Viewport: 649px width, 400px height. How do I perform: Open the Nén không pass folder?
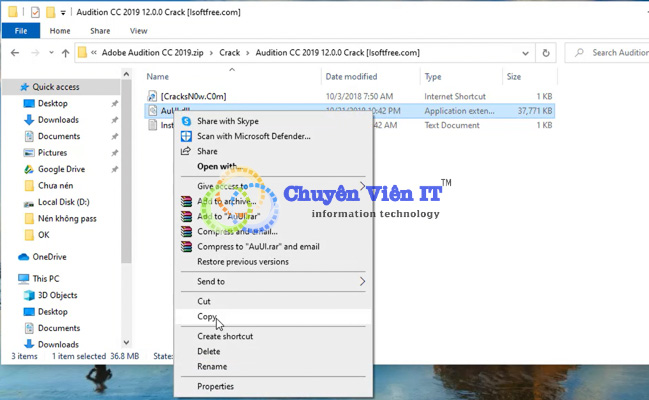pyautogui.click(x=67, y=219)
